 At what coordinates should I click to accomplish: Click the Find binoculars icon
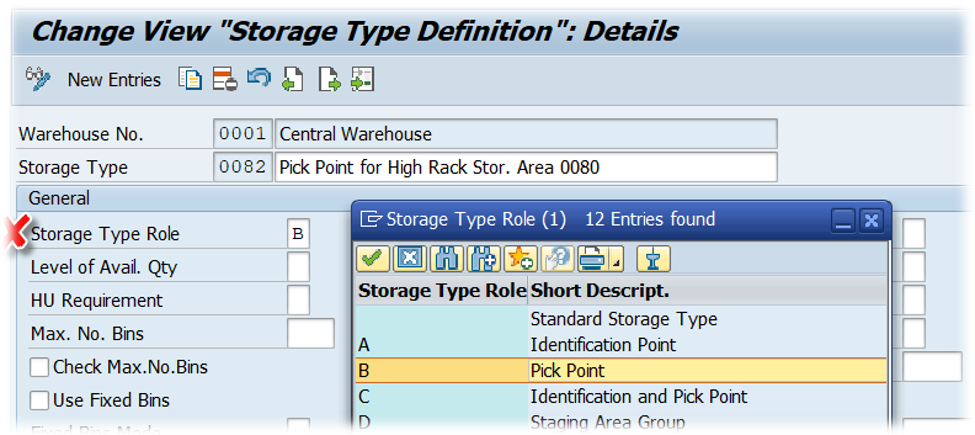pos(446,260)
